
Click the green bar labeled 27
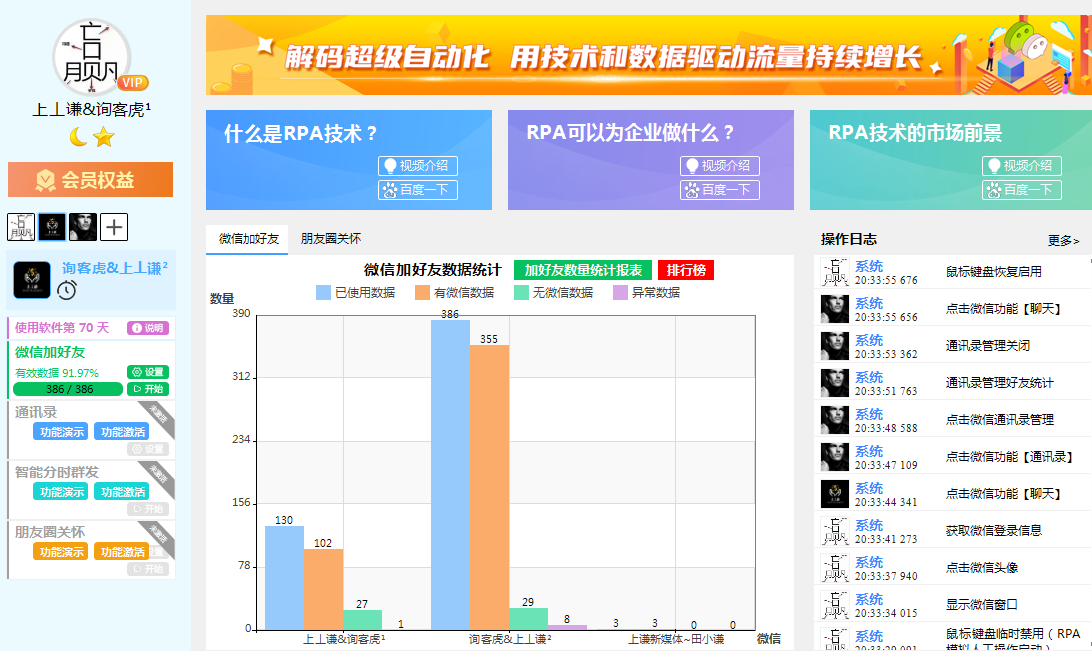[x=362, y=620]
